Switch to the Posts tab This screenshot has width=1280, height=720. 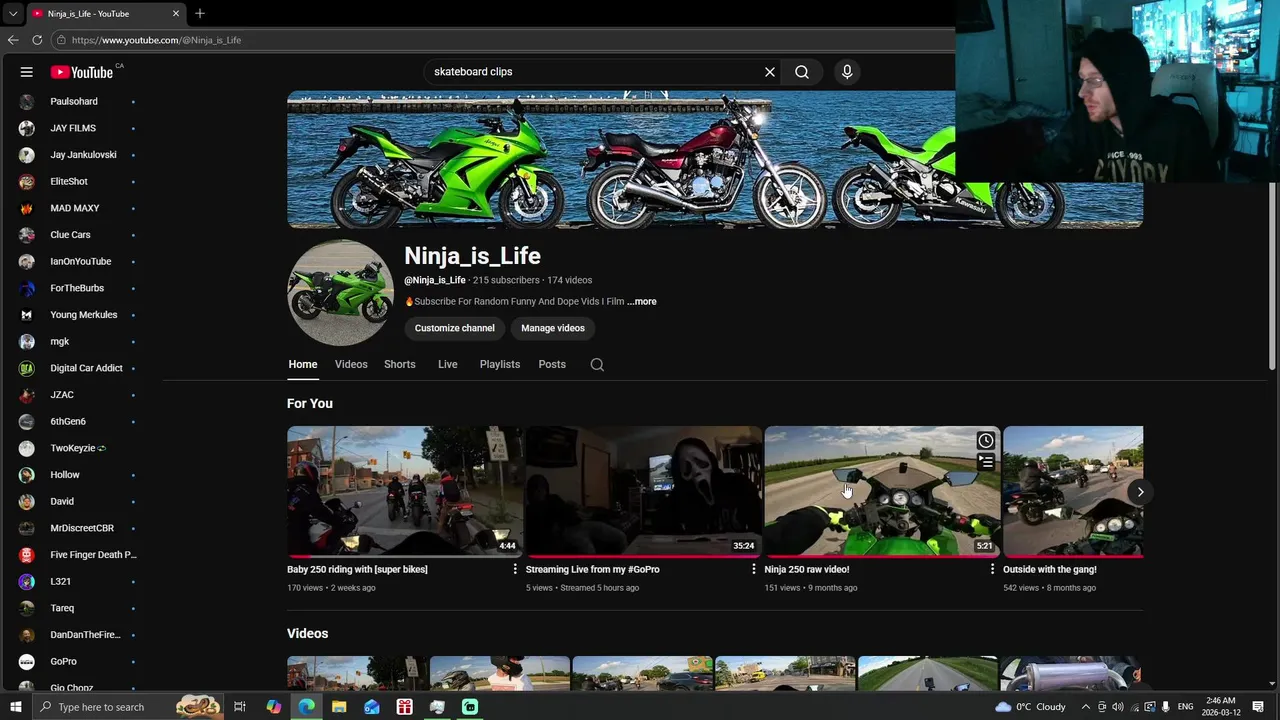[x=552, y=365]
